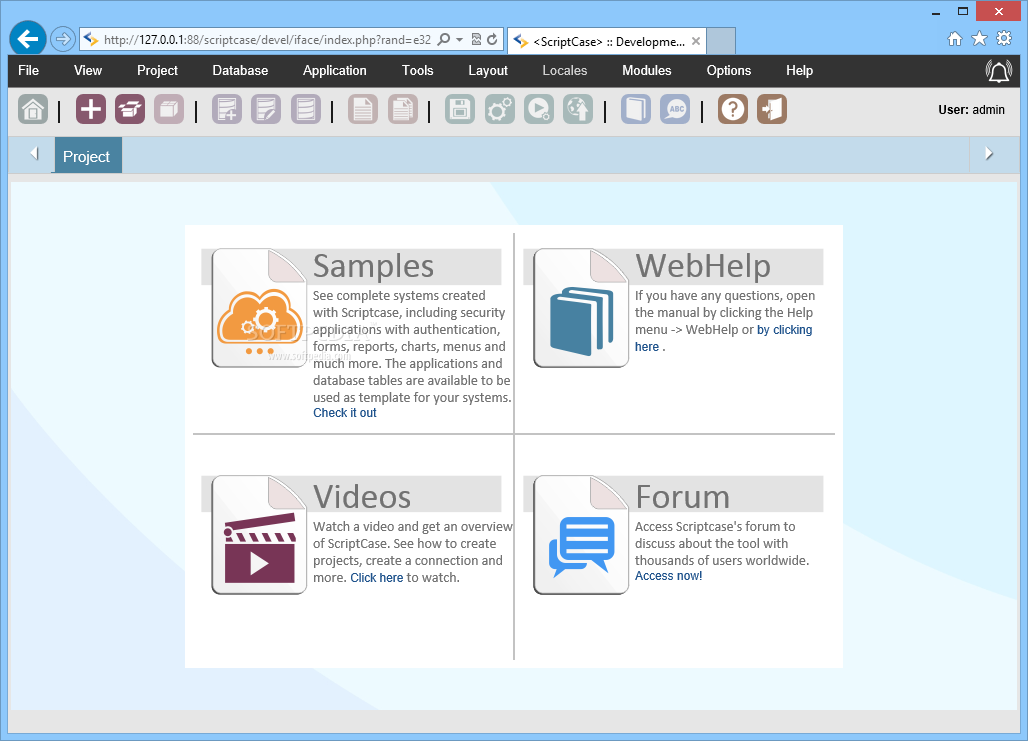Screen dimensions: 1028x741
Task: Click the compatibility view icon in address bar
Action: click(477, 39)
